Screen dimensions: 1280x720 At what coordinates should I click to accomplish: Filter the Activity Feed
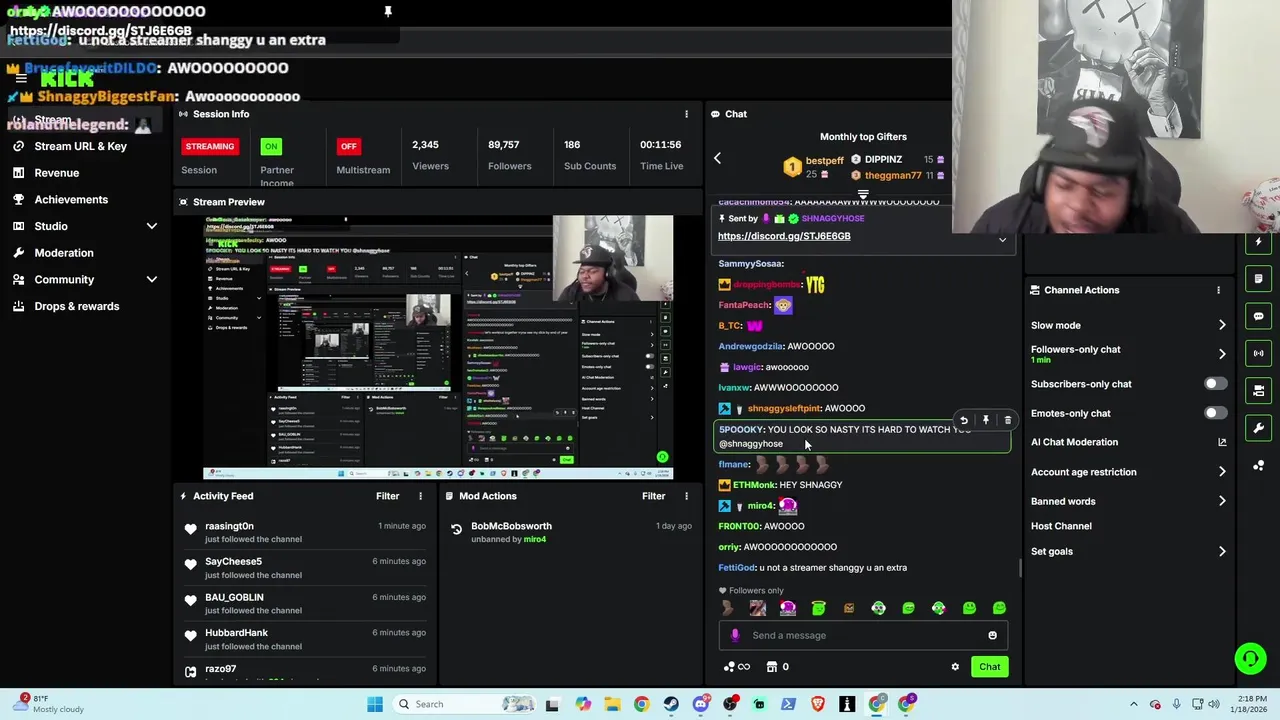click(x=387, y=496)
